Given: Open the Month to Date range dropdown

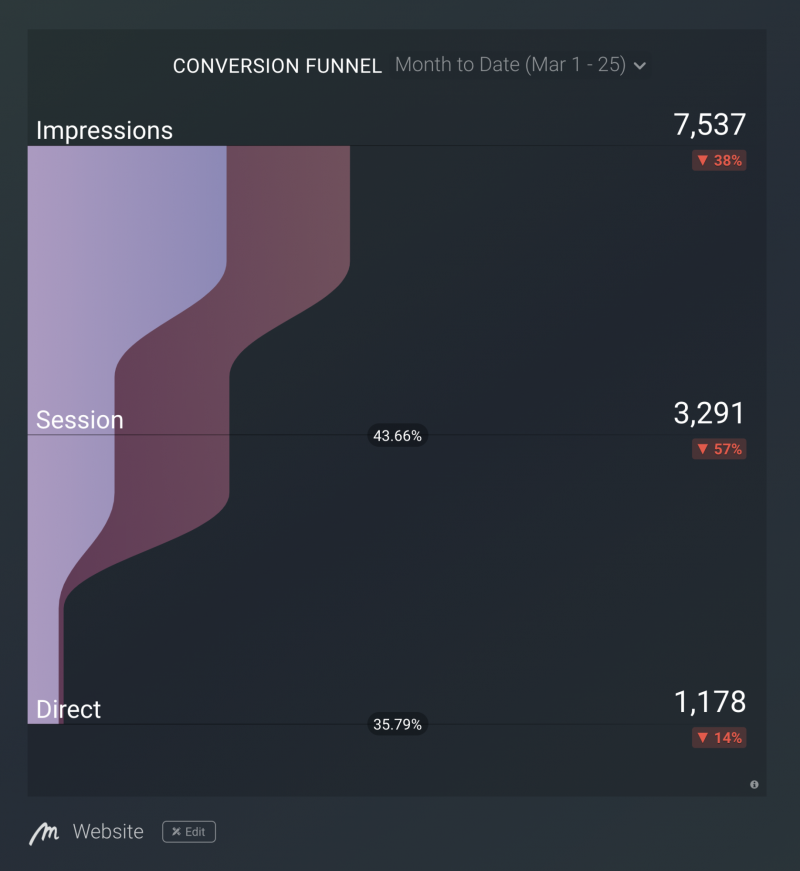Looking at the screenshot, I should click(521, 65).
